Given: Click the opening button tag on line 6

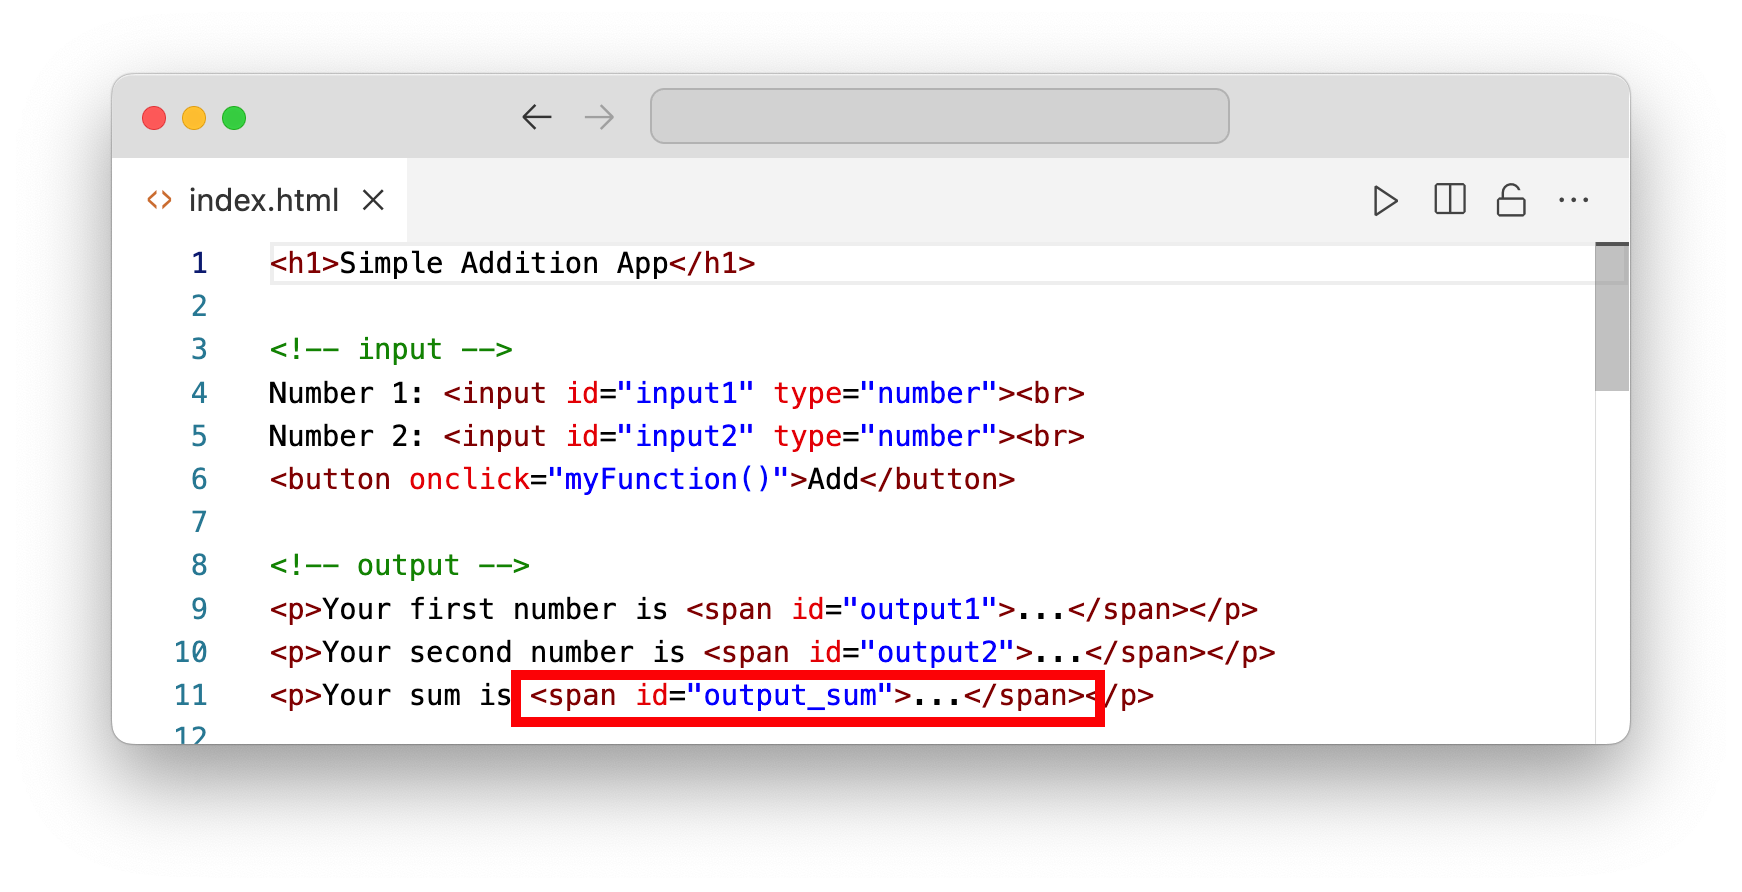Looking at the screenshot, I should pyautogui.click(x=539, y=479).
